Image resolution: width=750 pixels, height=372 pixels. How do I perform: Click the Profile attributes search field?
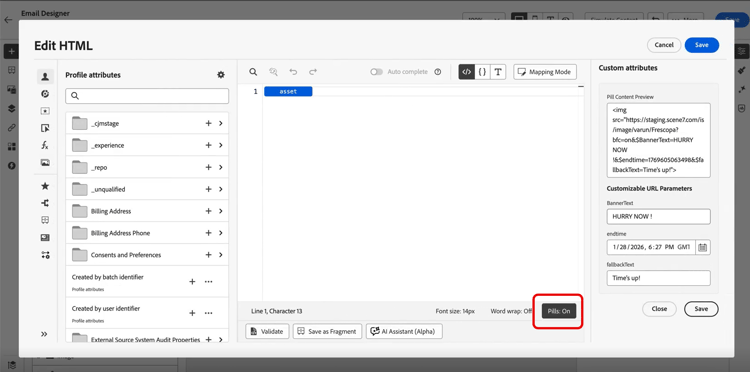coord(147,96)
